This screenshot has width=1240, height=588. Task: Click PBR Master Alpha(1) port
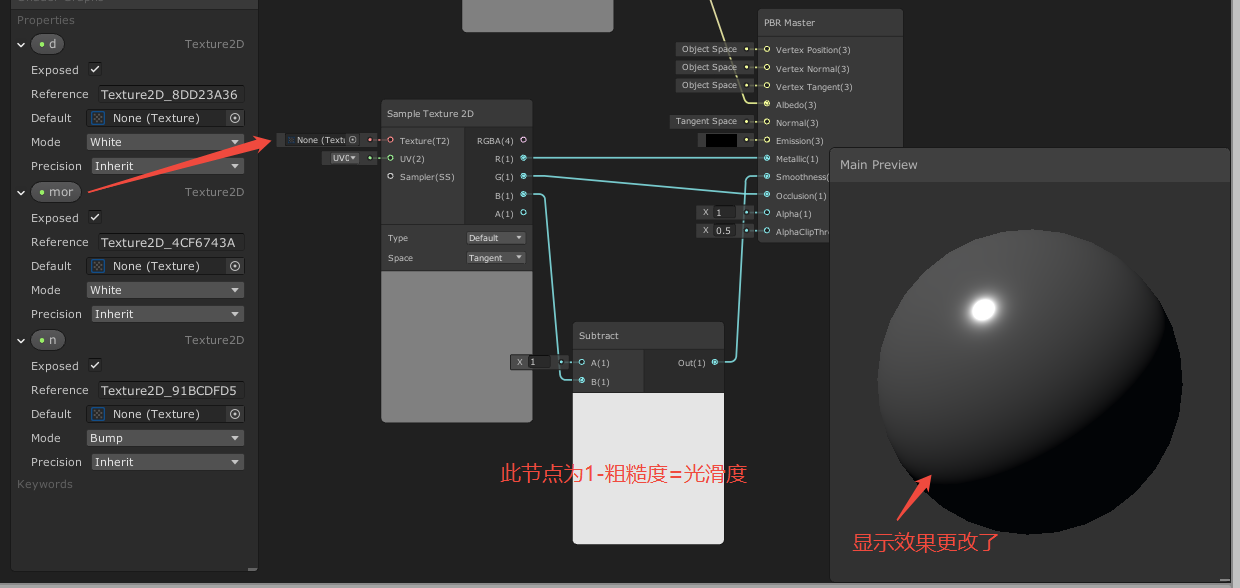click(x=767, y=213)
